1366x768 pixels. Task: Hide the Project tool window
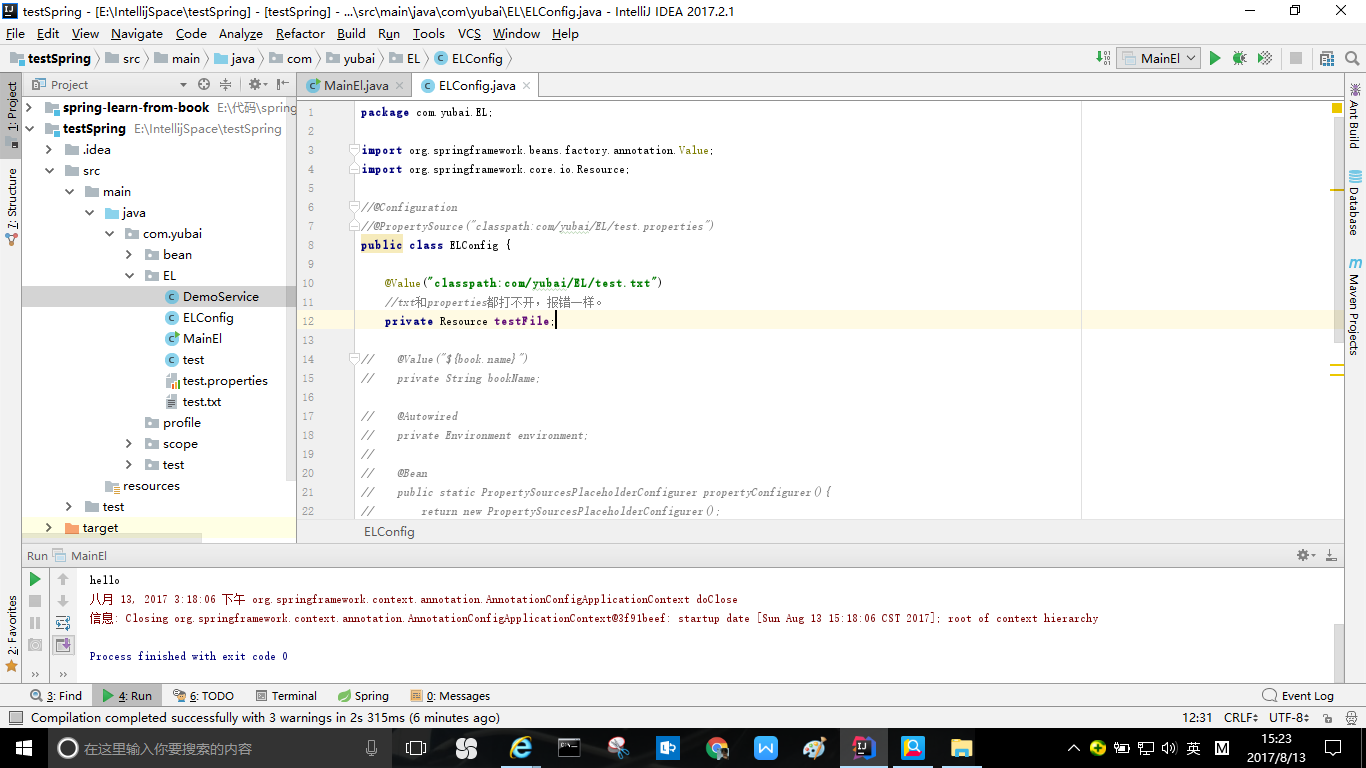283,85
